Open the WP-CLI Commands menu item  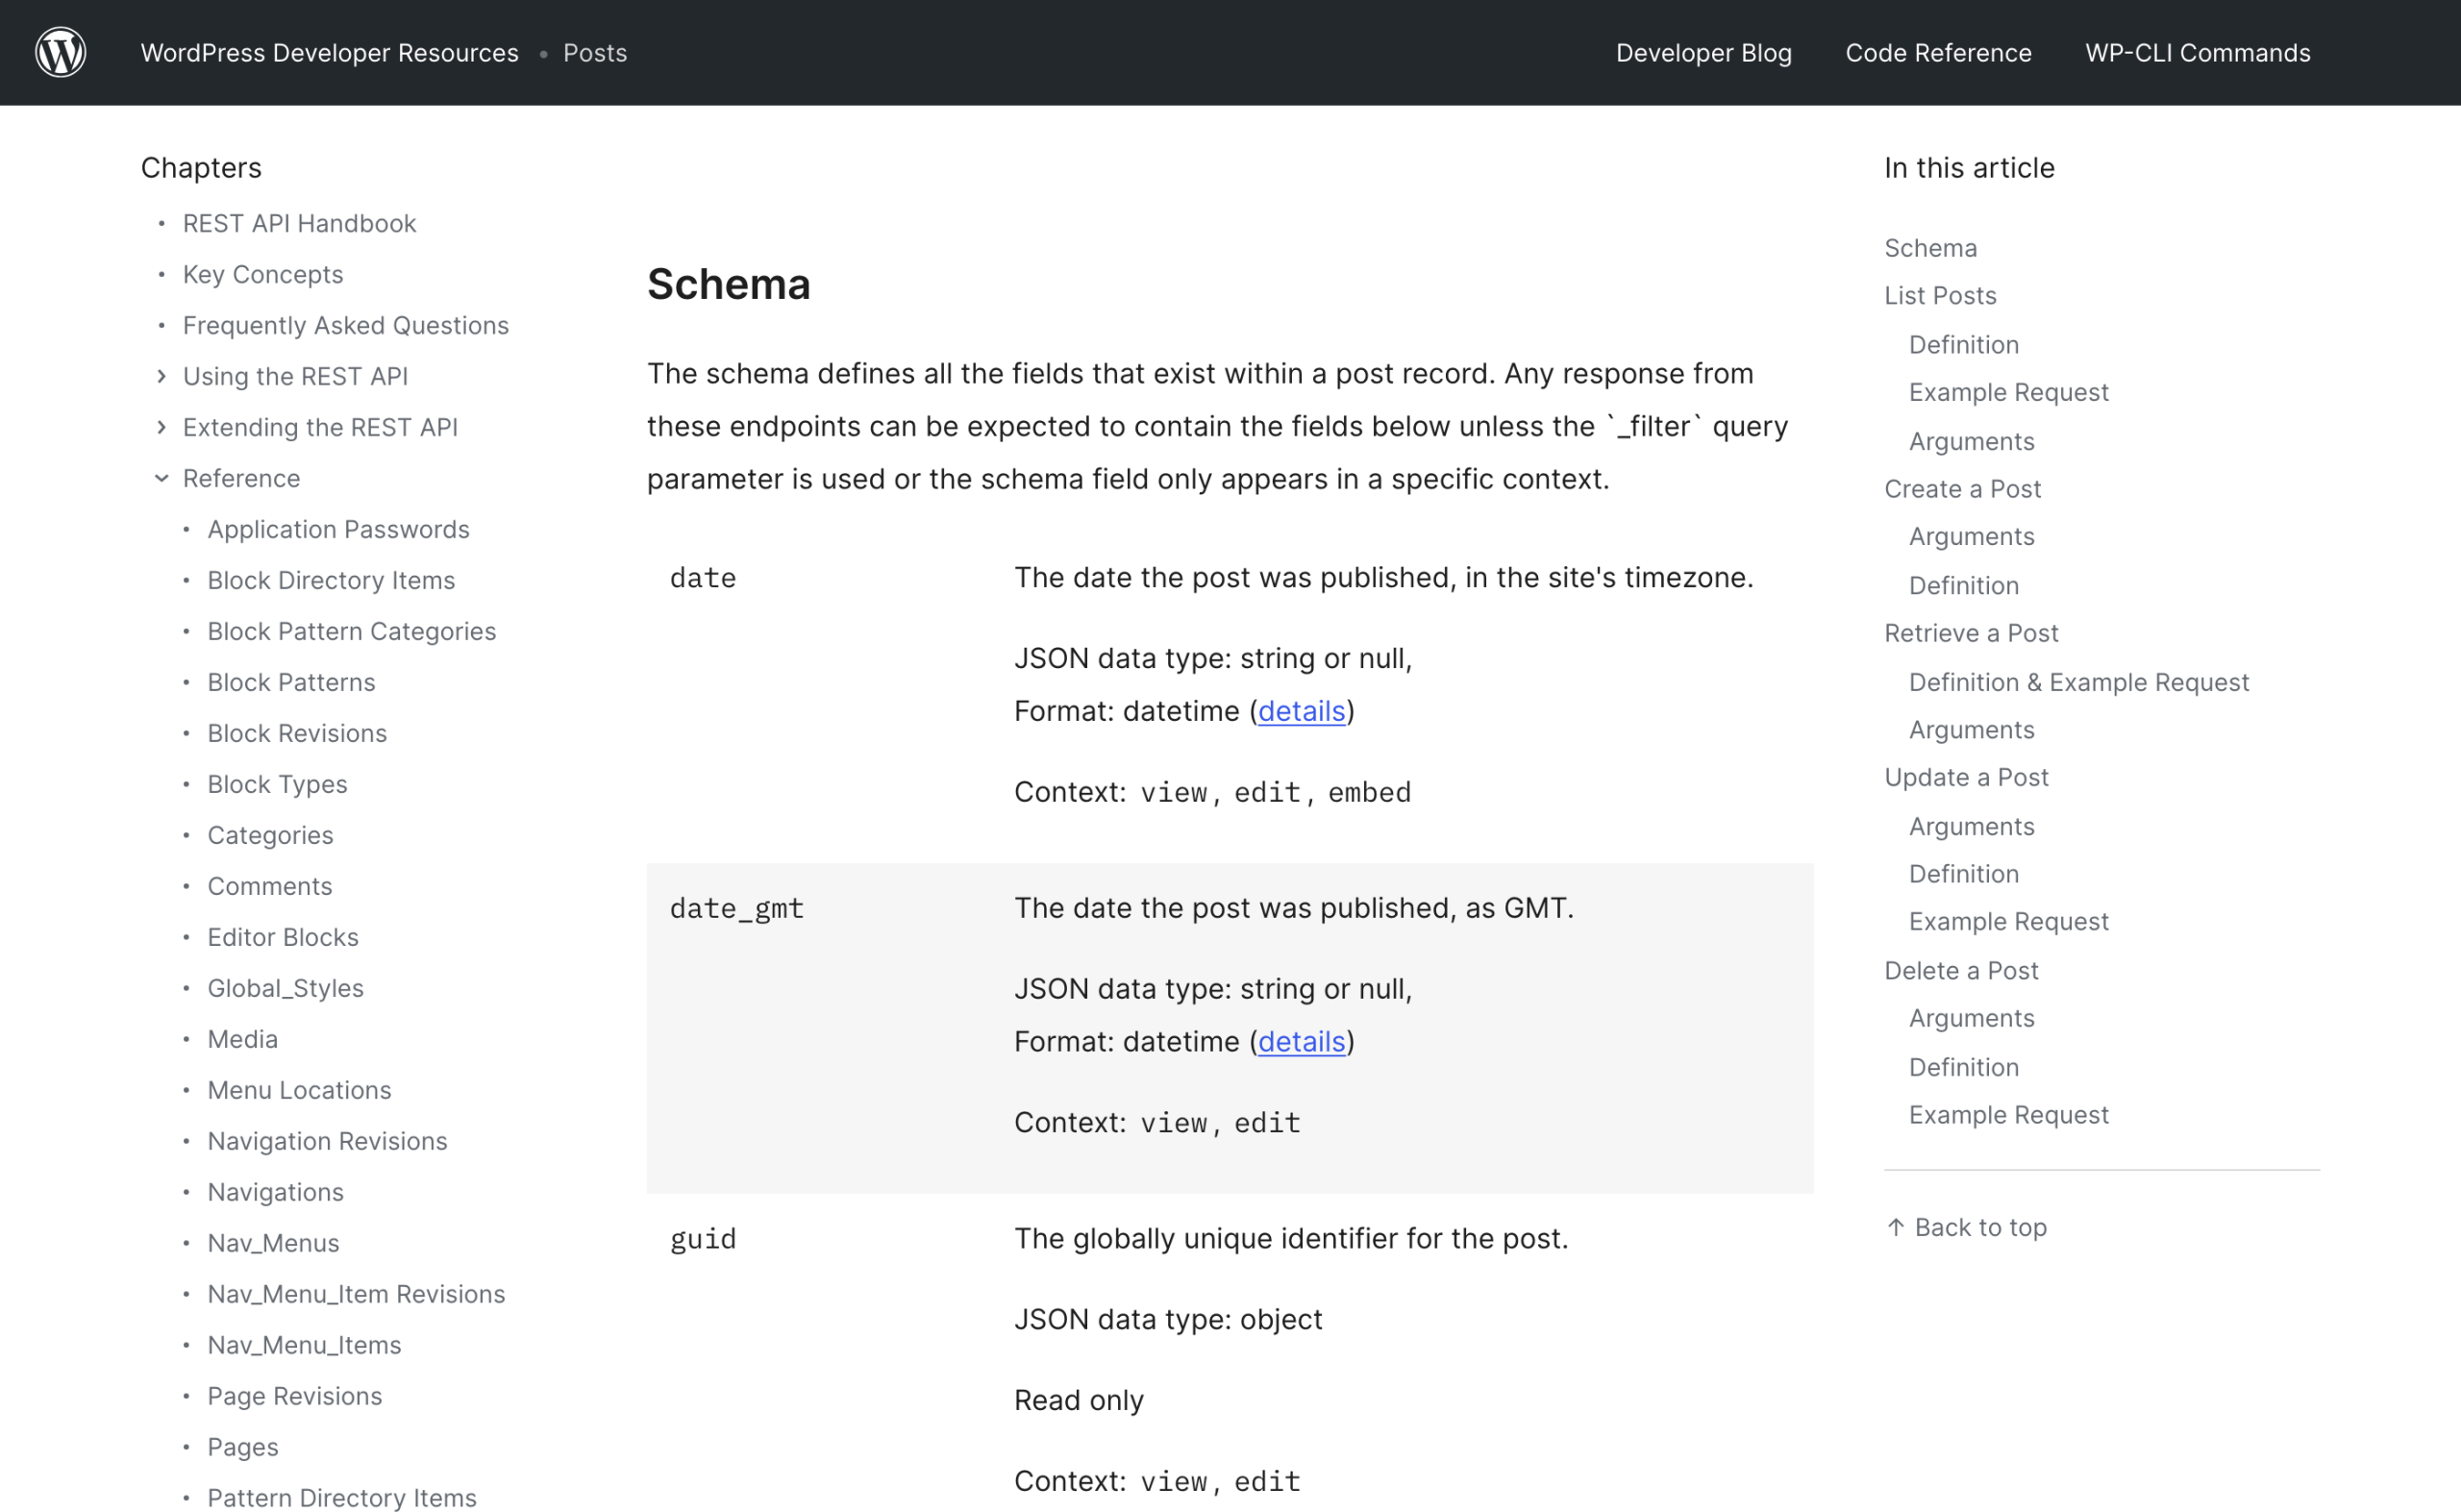pyautogui.click(x=2198, y=53)
